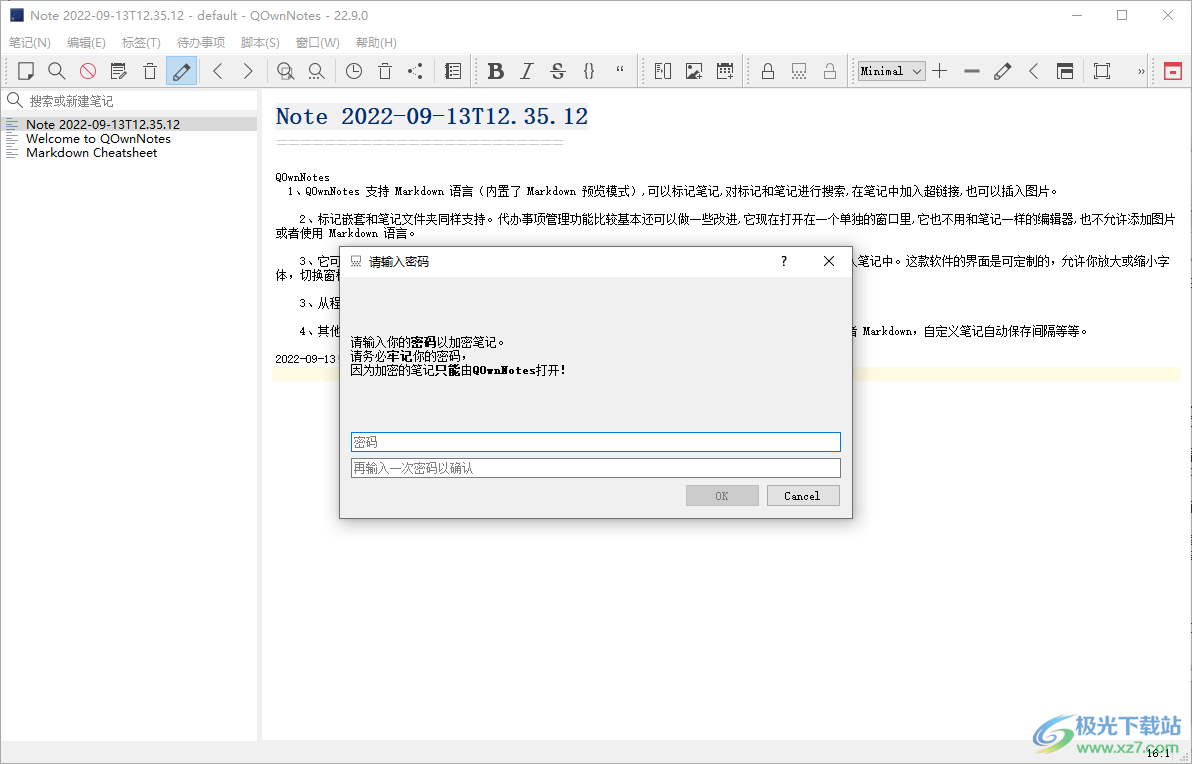1192x764 pixels.
Task: Click the notebook list icon
Action: [x=453, y=71]
